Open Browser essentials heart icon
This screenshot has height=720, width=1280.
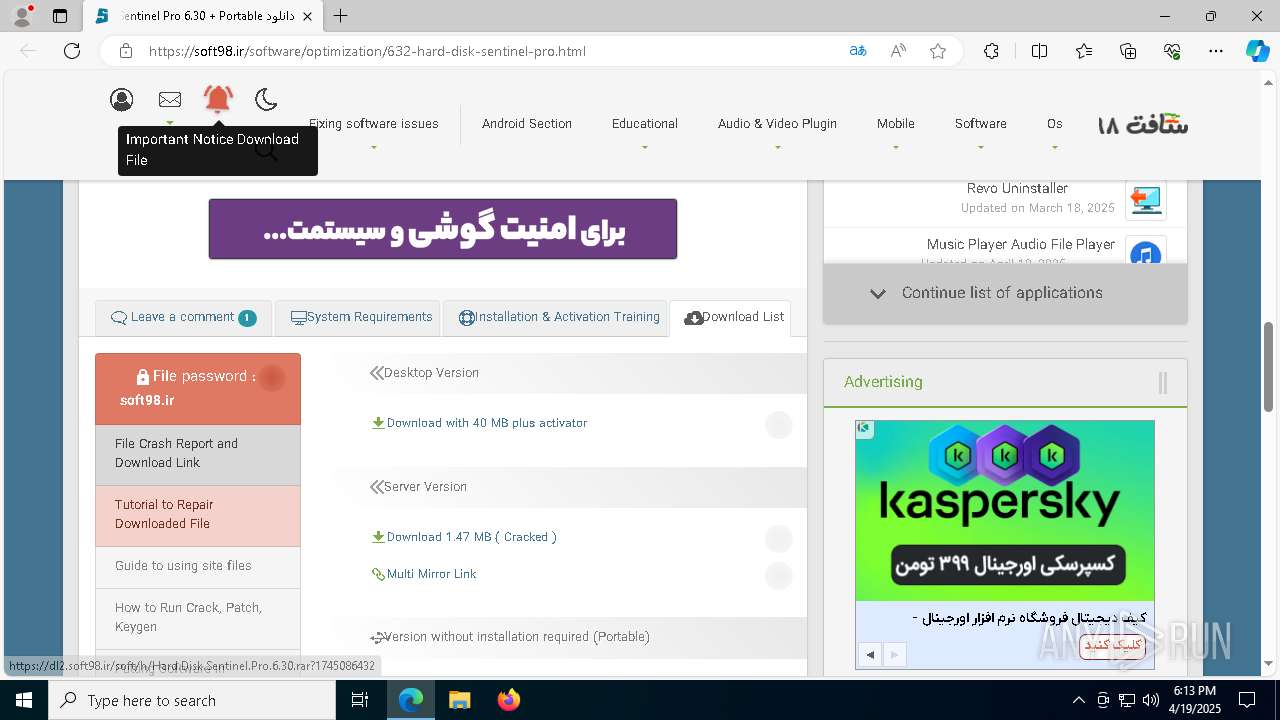pos(1172,51)
